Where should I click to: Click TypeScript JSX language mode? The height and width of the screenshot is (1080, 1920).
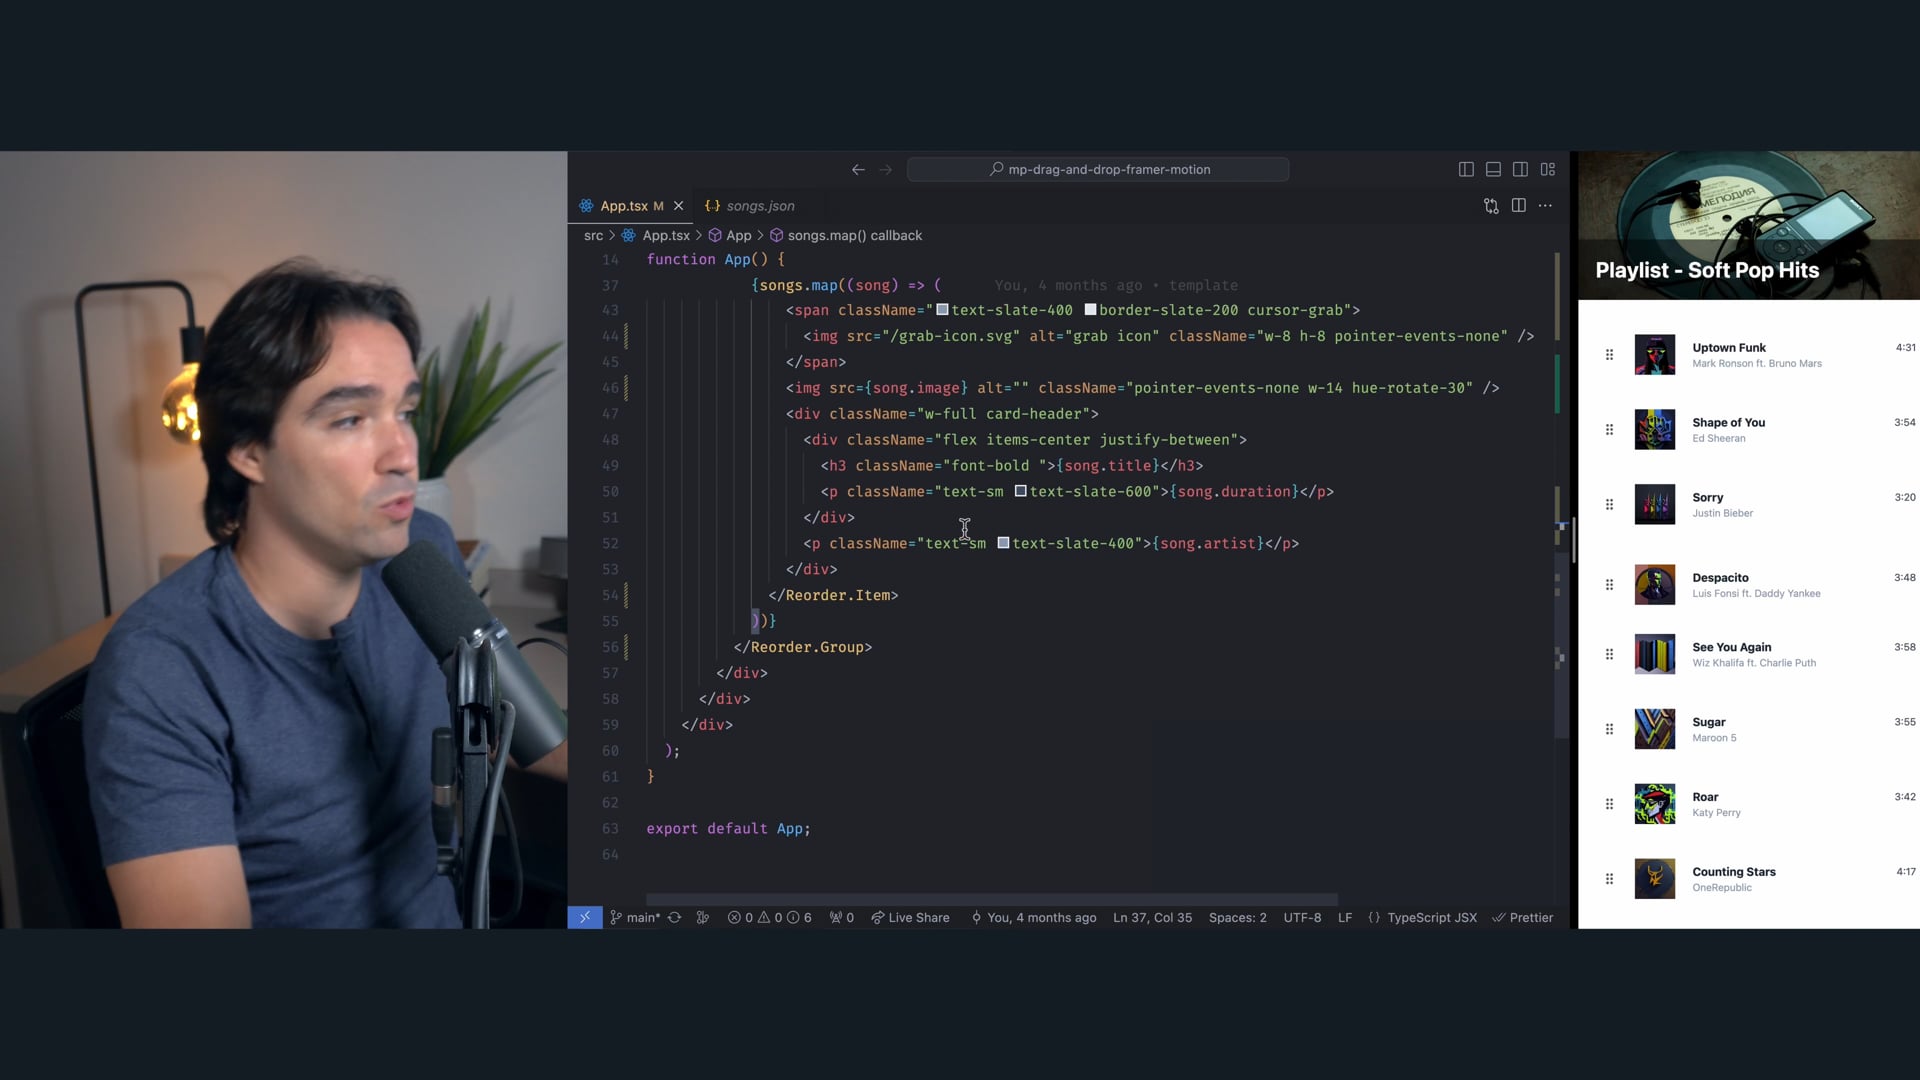point(1431,918)
